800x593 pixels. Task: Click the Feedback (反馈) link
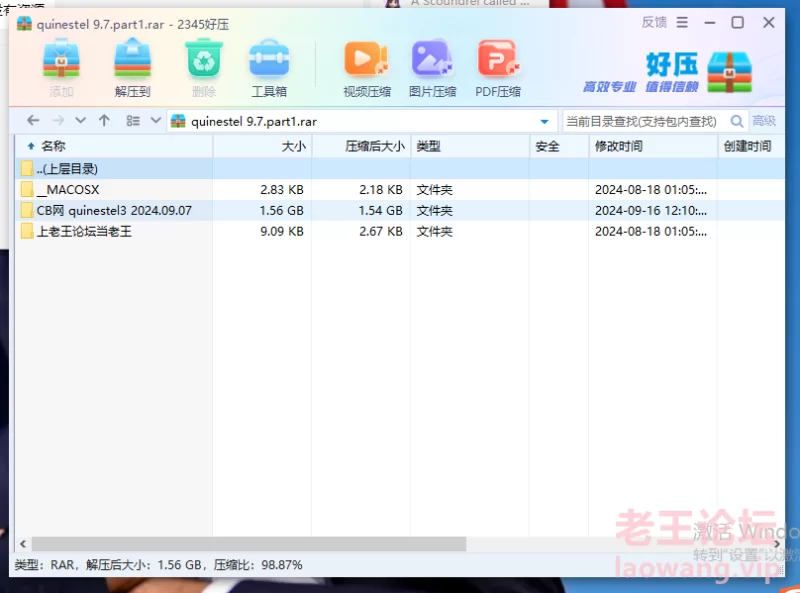coord(654,22)
